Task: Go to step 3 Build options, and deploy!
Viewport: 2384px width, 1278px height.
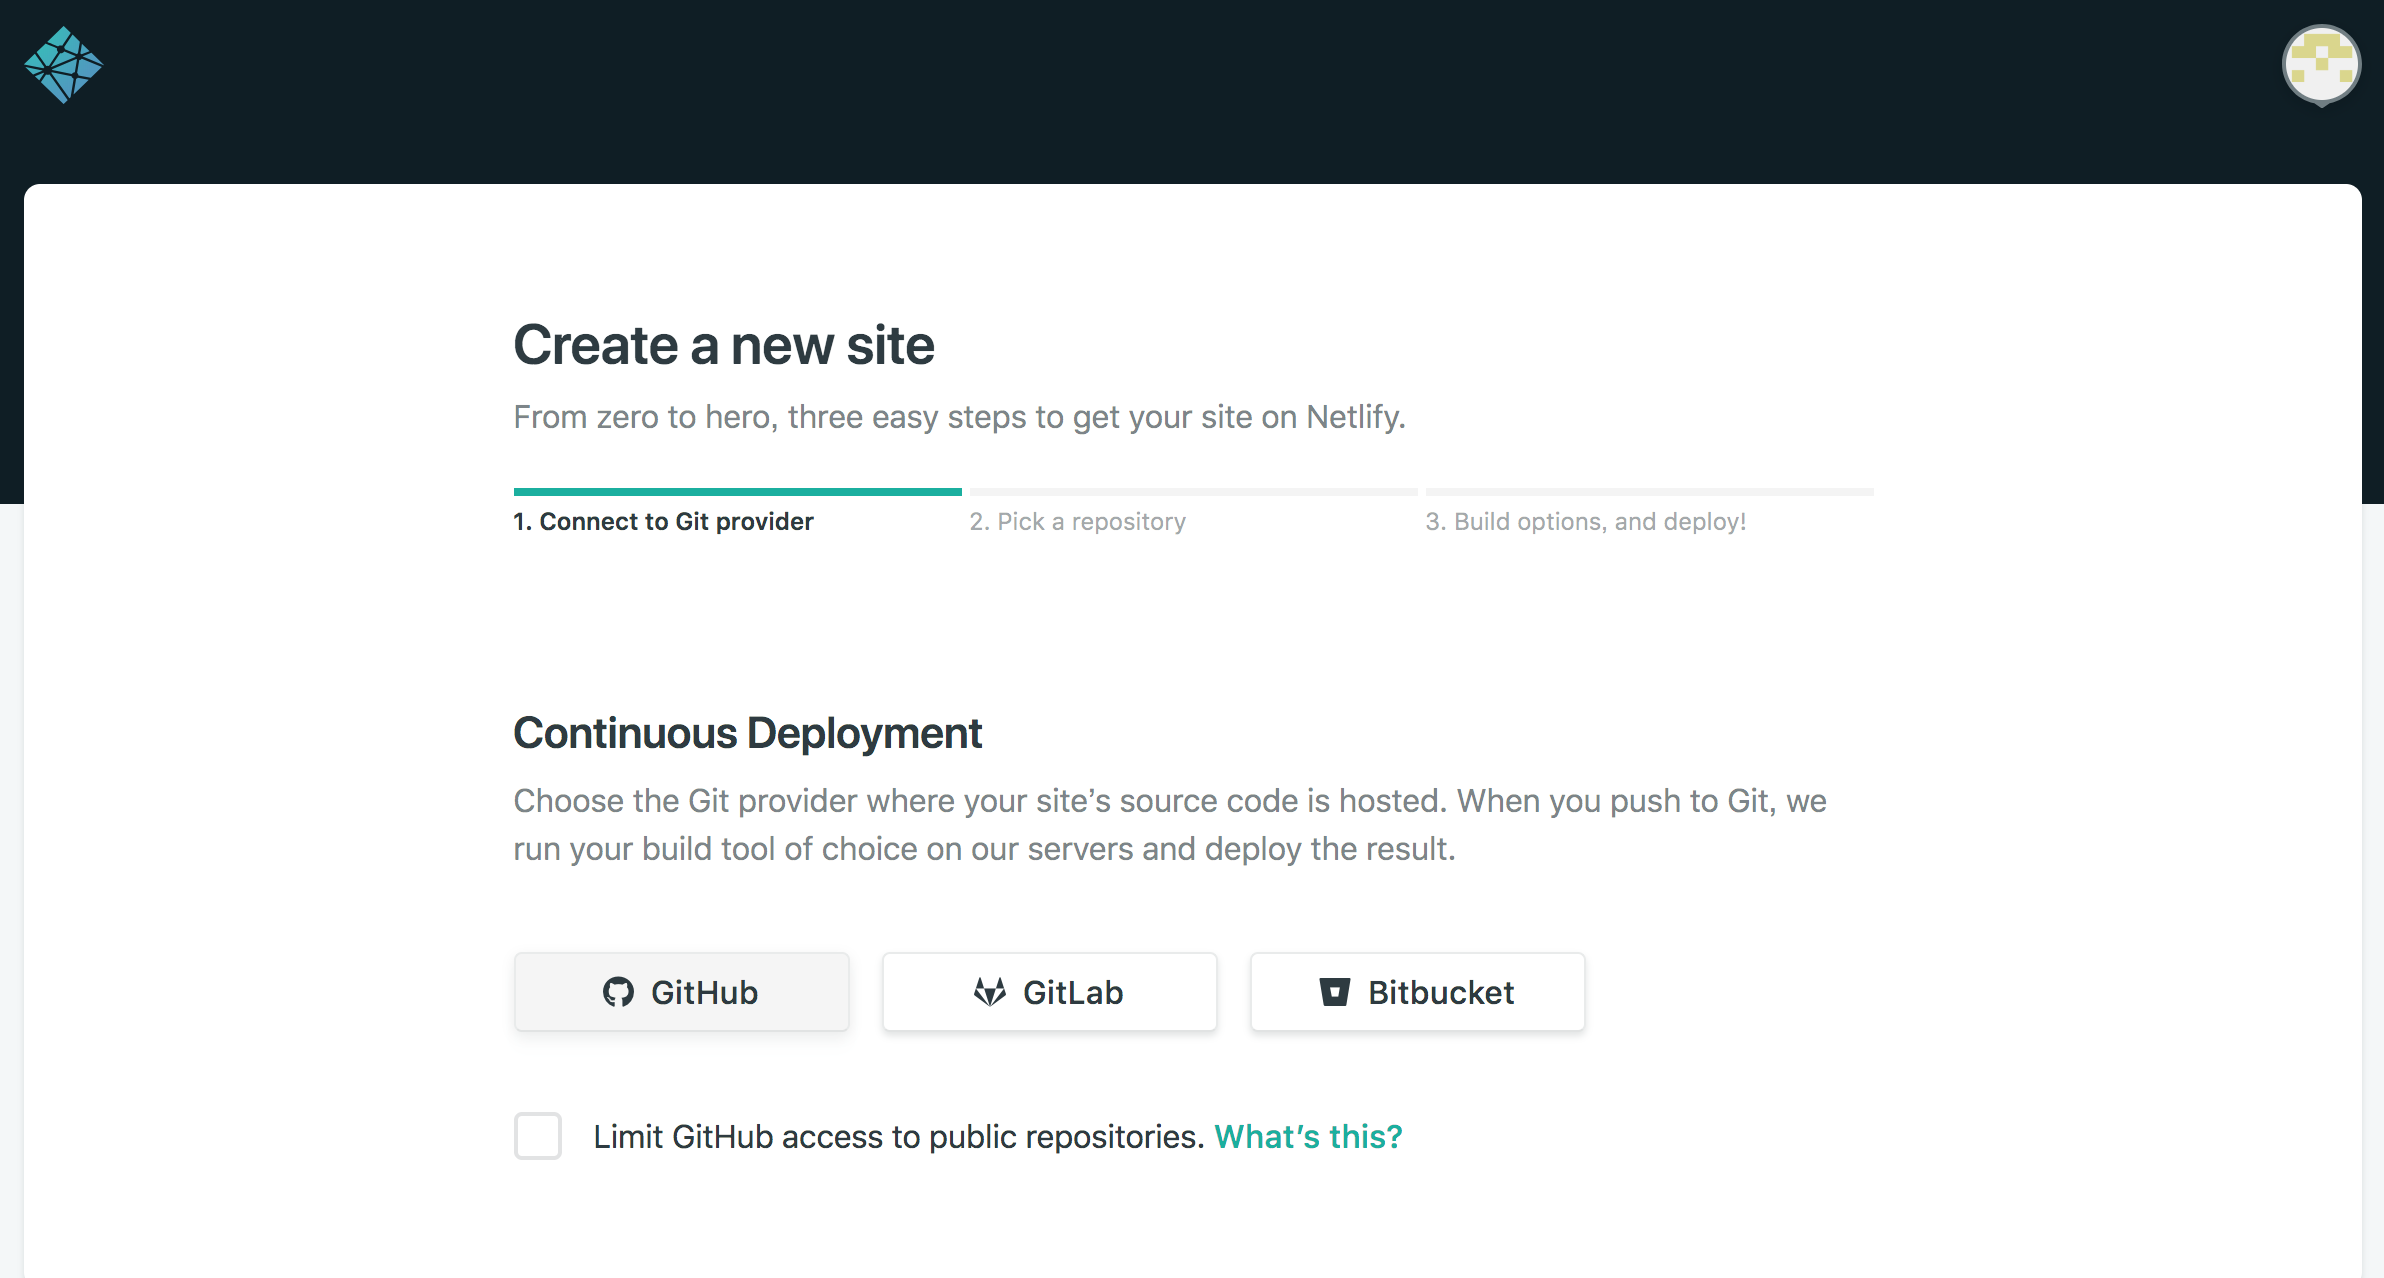Action: pos(1585,522)
